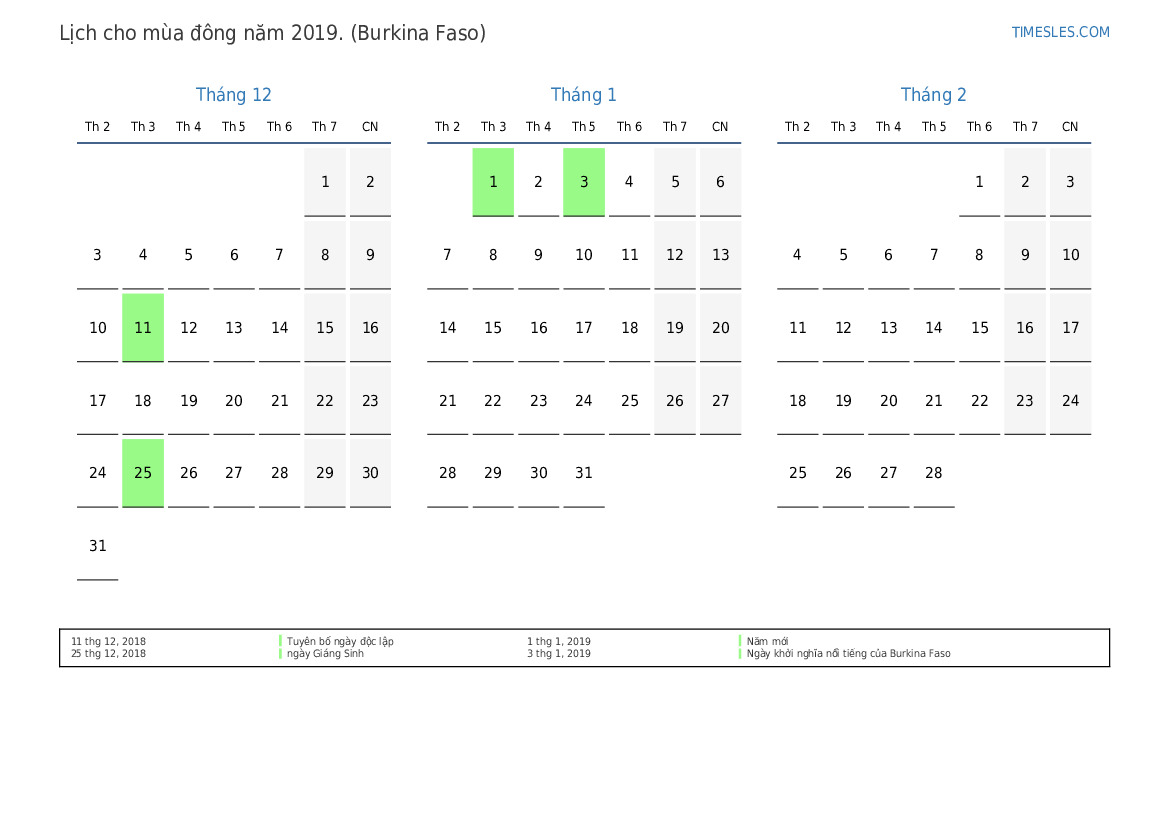Click January 31 date cell
This screenshot has height=827, width=1169.
point(584,473)
